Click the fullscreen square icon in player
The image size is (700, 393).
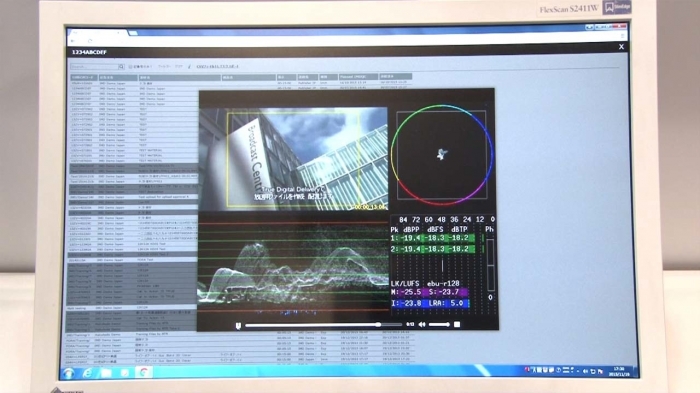pos(457,325)
